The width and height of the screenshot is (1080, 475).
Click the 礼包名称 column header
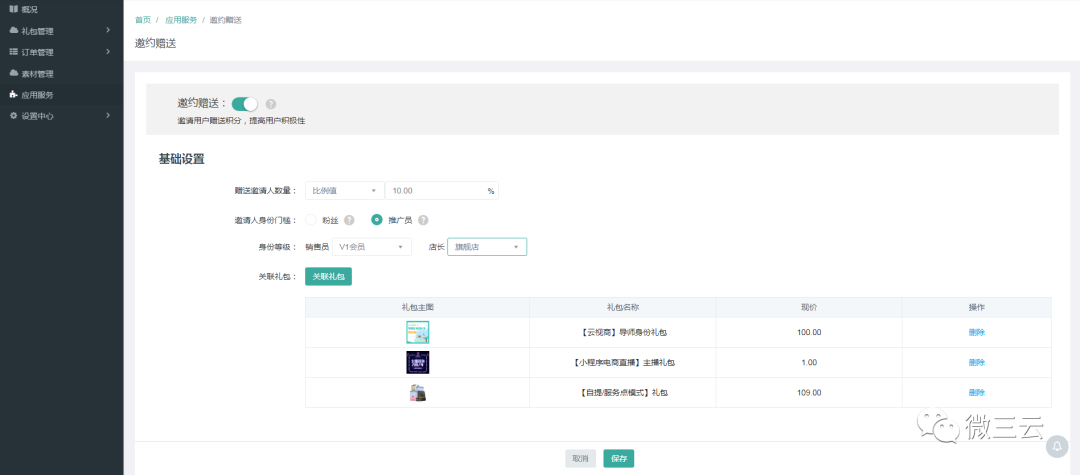623,307
